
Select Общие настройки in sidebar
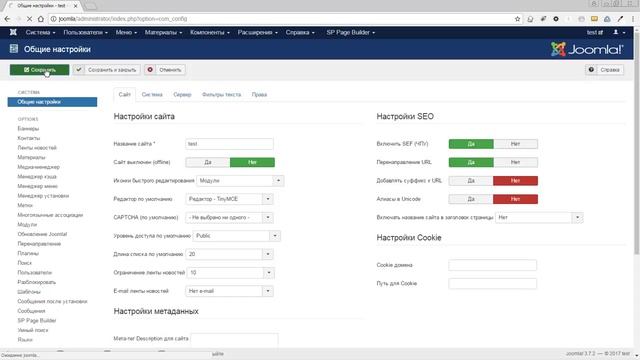[52, 102]
